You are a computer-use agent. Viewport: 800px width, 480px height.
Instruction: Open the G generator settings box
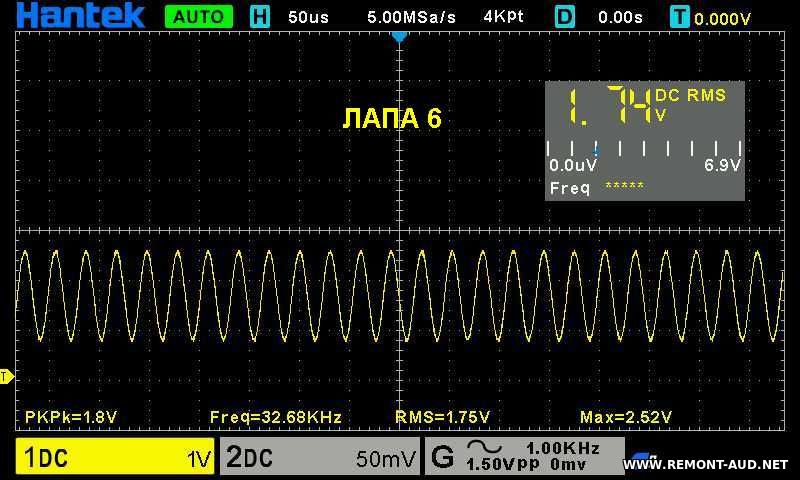pos(524,456)
